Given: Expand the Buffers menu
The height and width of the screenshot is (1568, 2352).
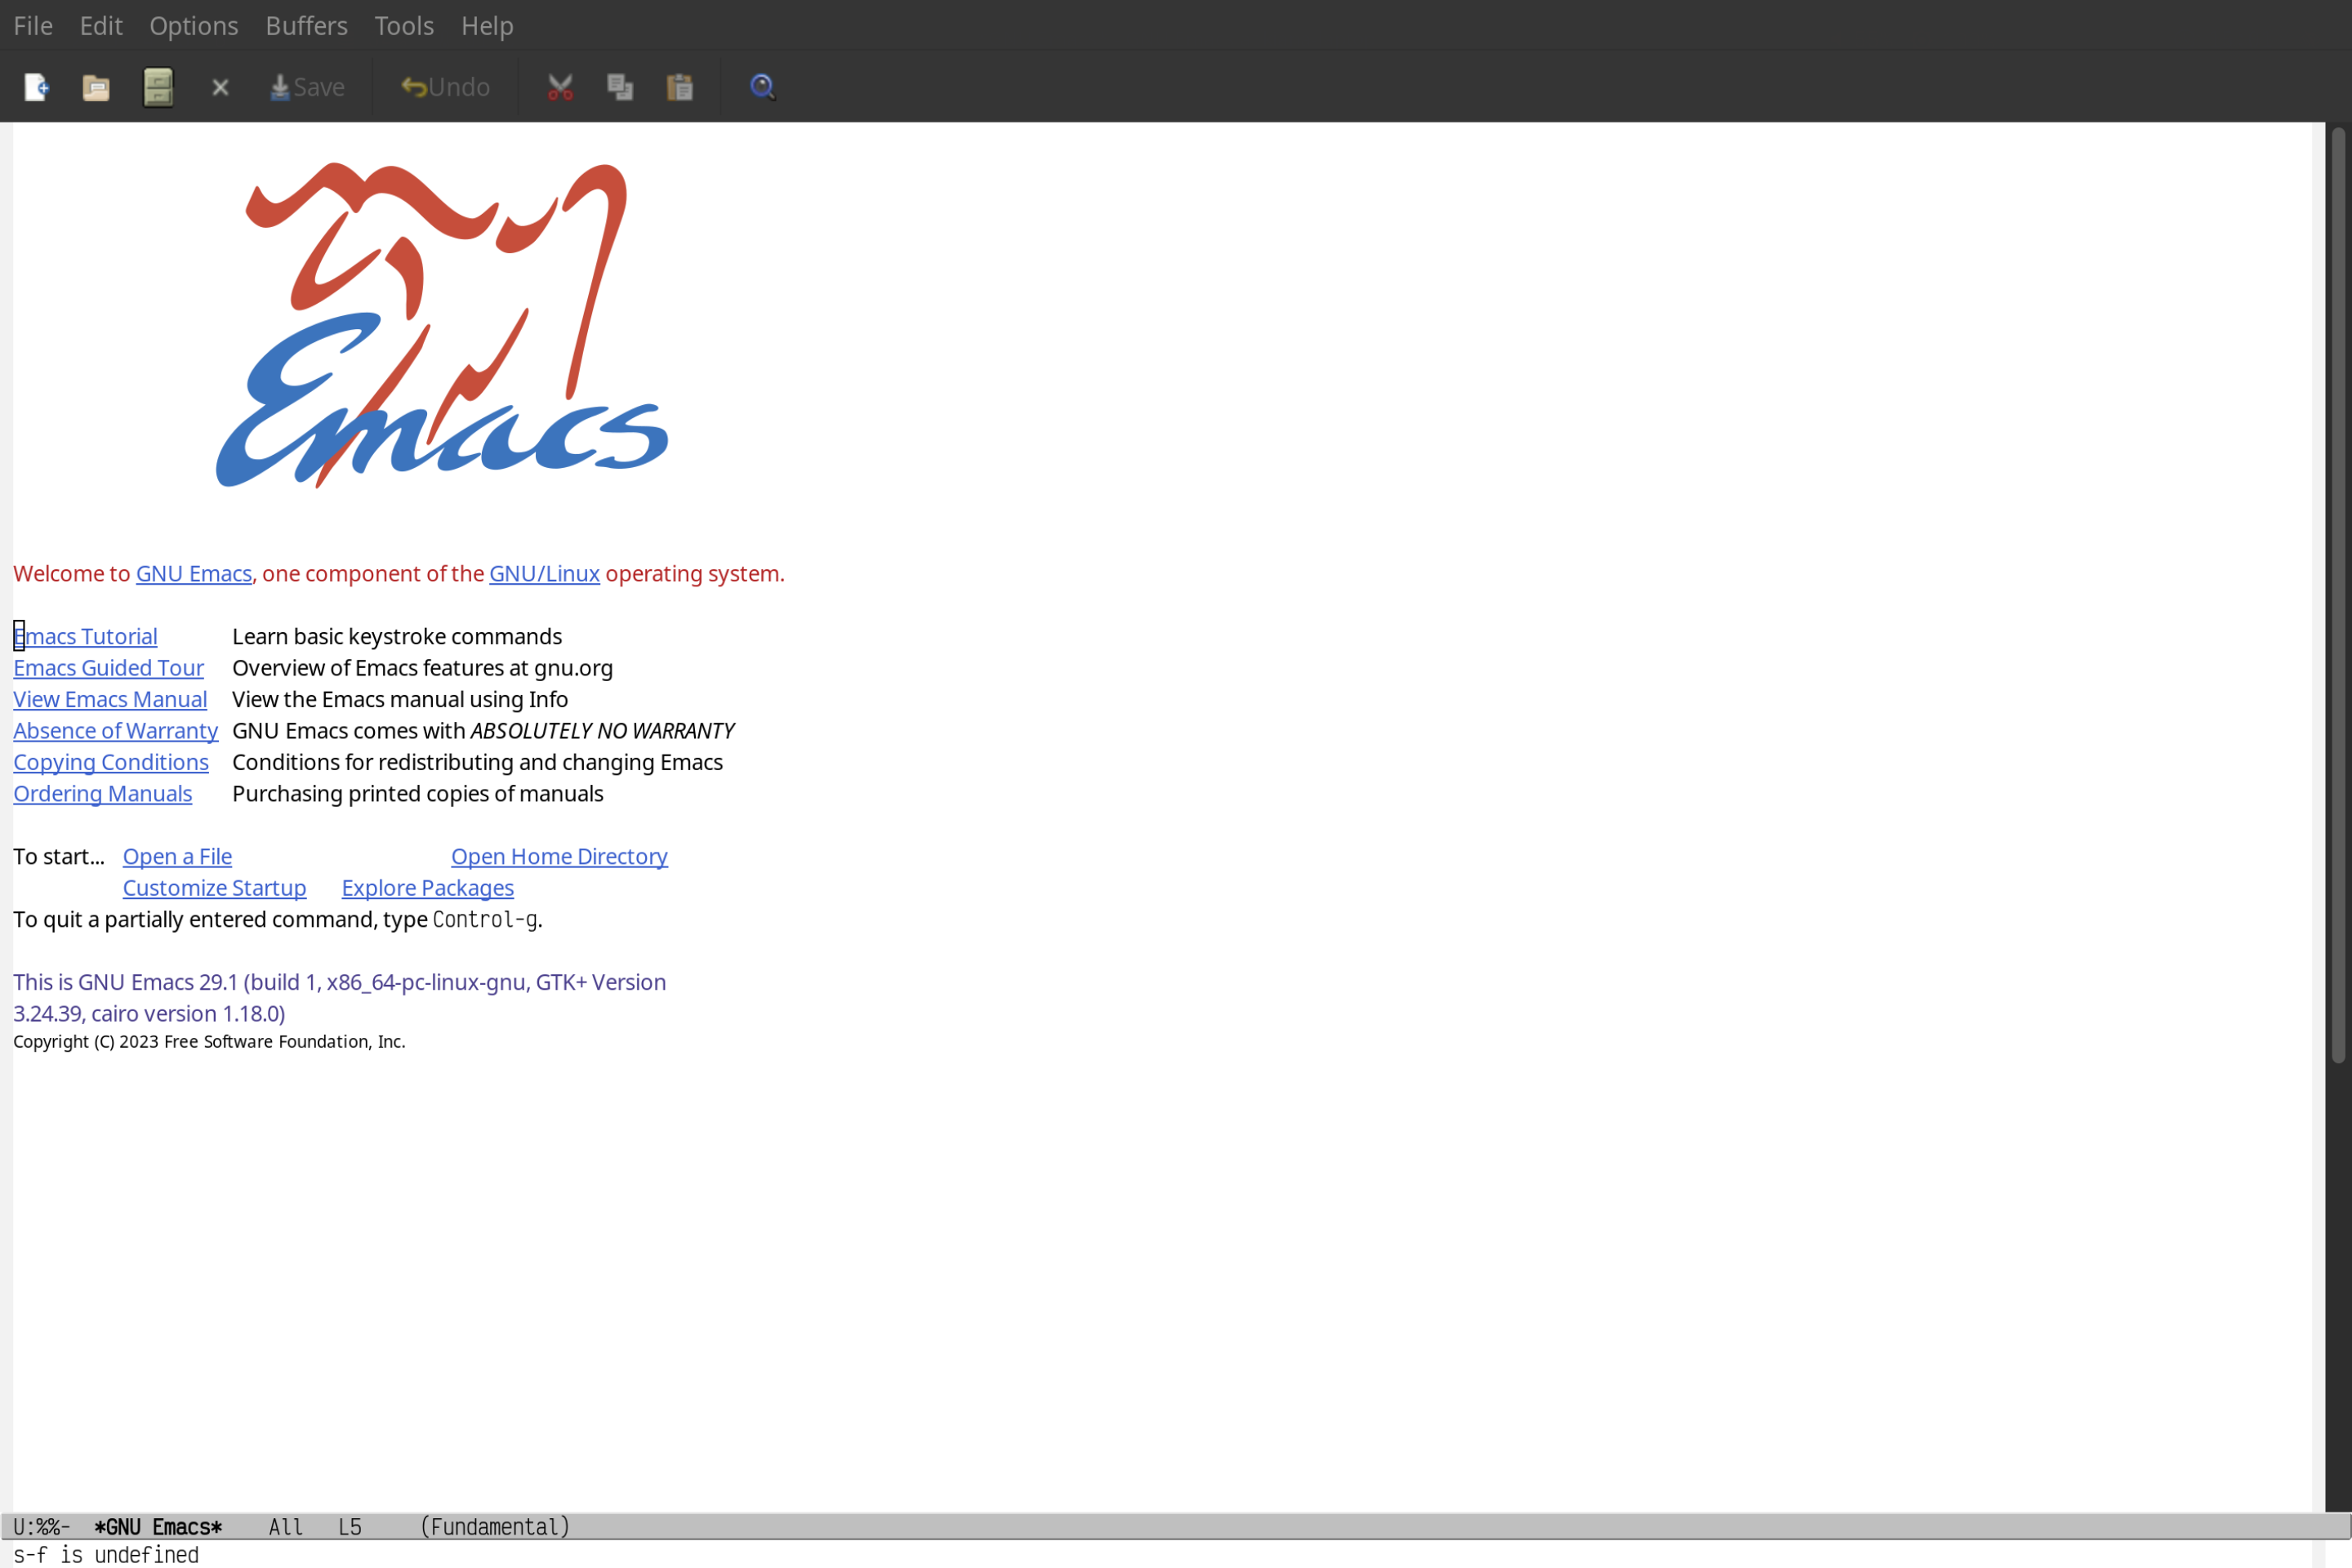Looking at the screenshot, I should pyautogui.click(x=305, y=24).
